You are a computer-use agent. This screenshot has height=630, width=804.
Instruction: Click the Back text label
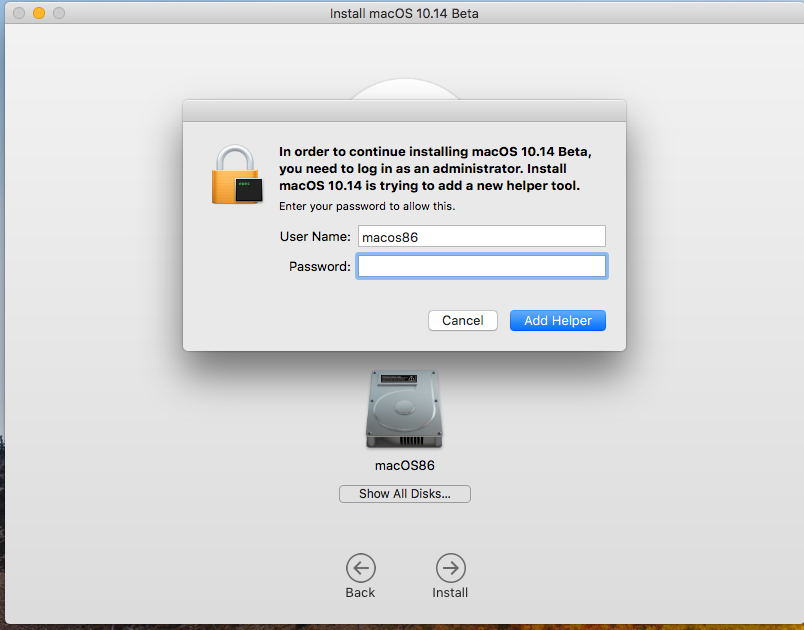(x=360, y=593)
